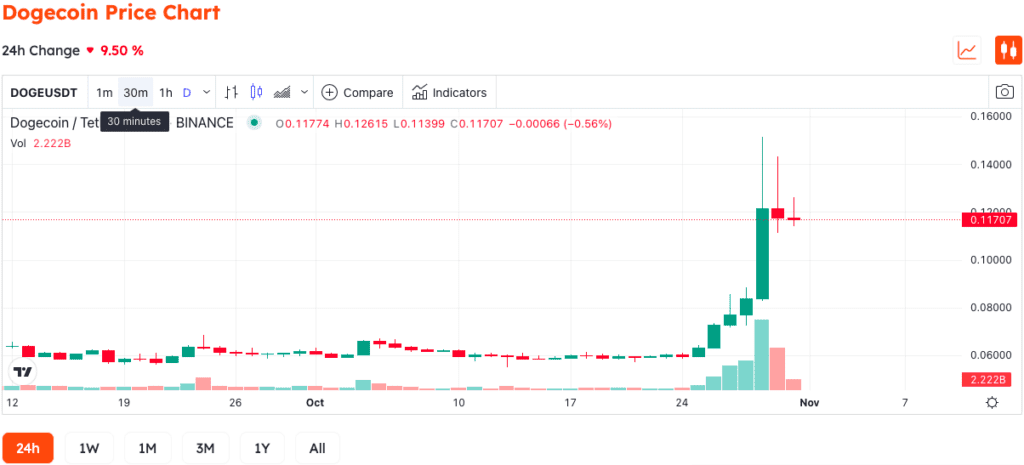Select the 30m interval

click(x=136, y=92)
